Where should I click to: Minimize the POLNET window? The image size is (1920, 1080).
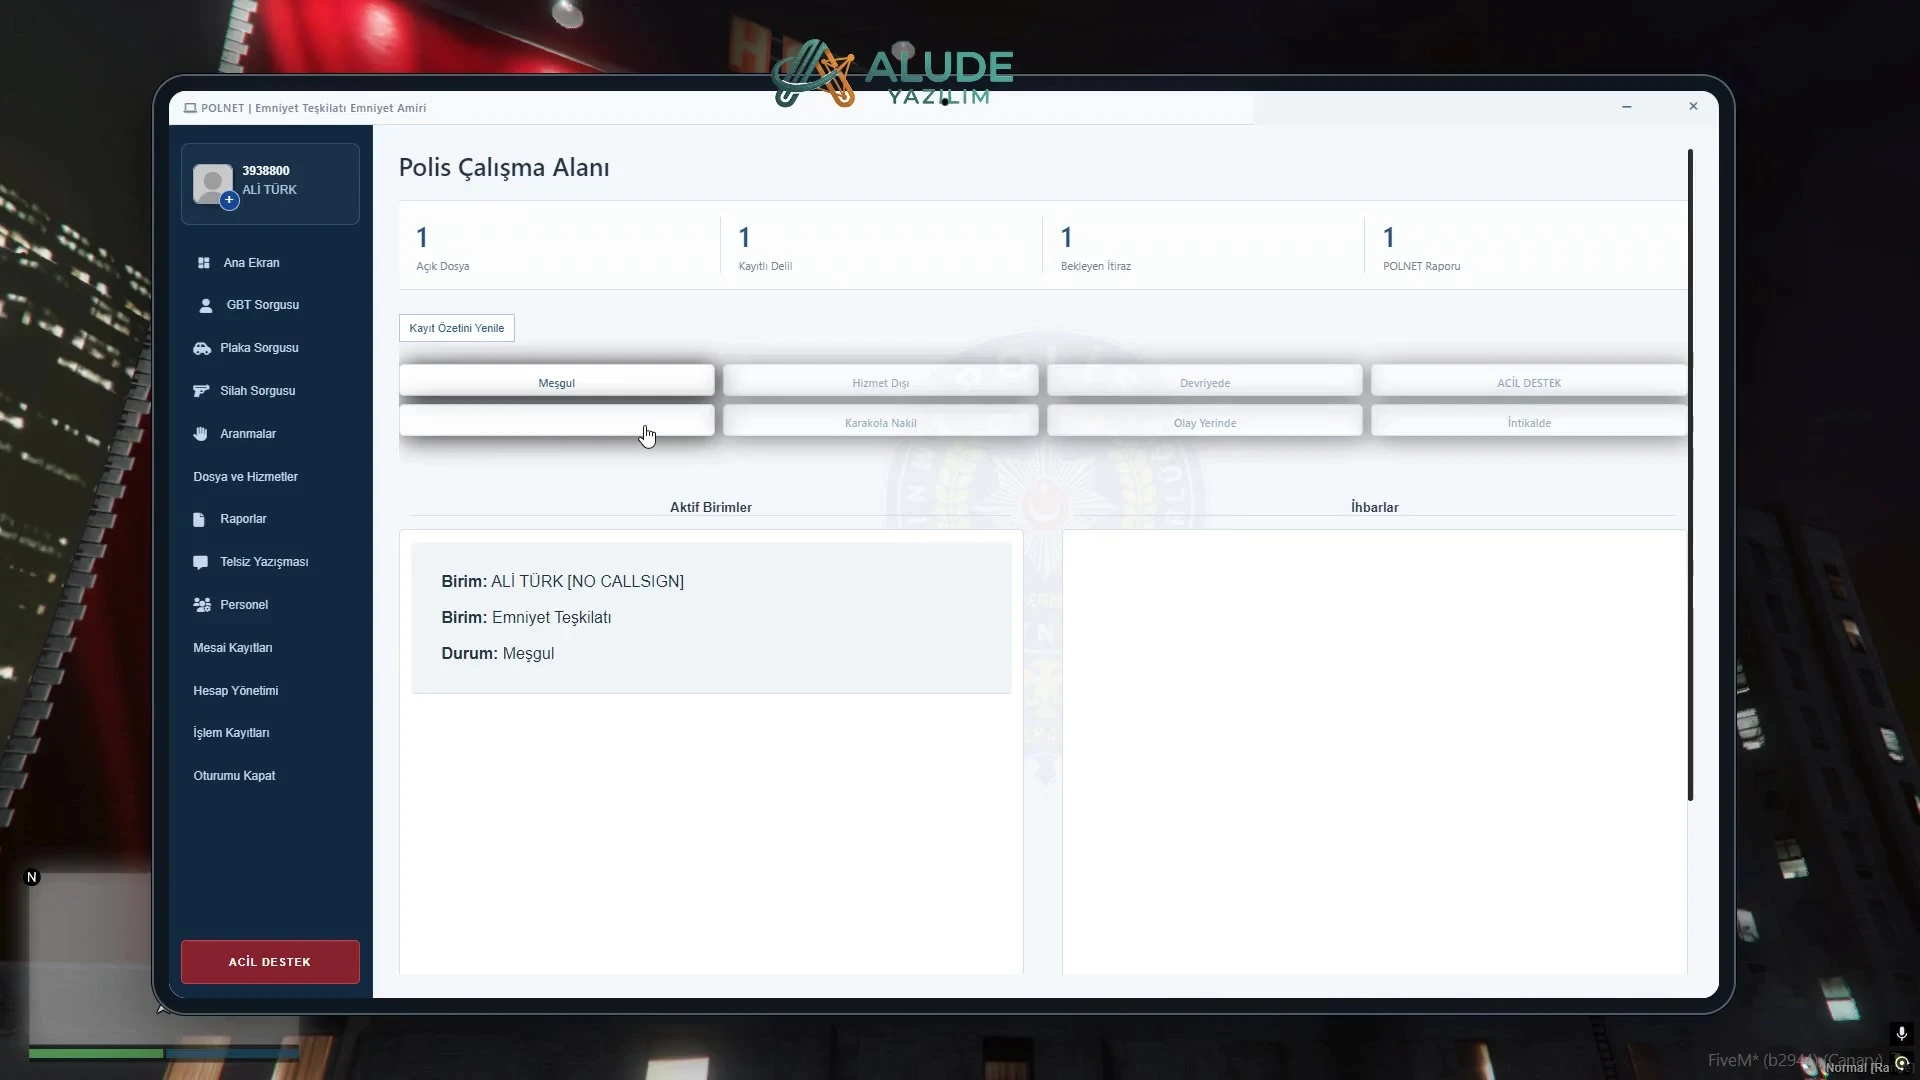(x=1627, y=107)
